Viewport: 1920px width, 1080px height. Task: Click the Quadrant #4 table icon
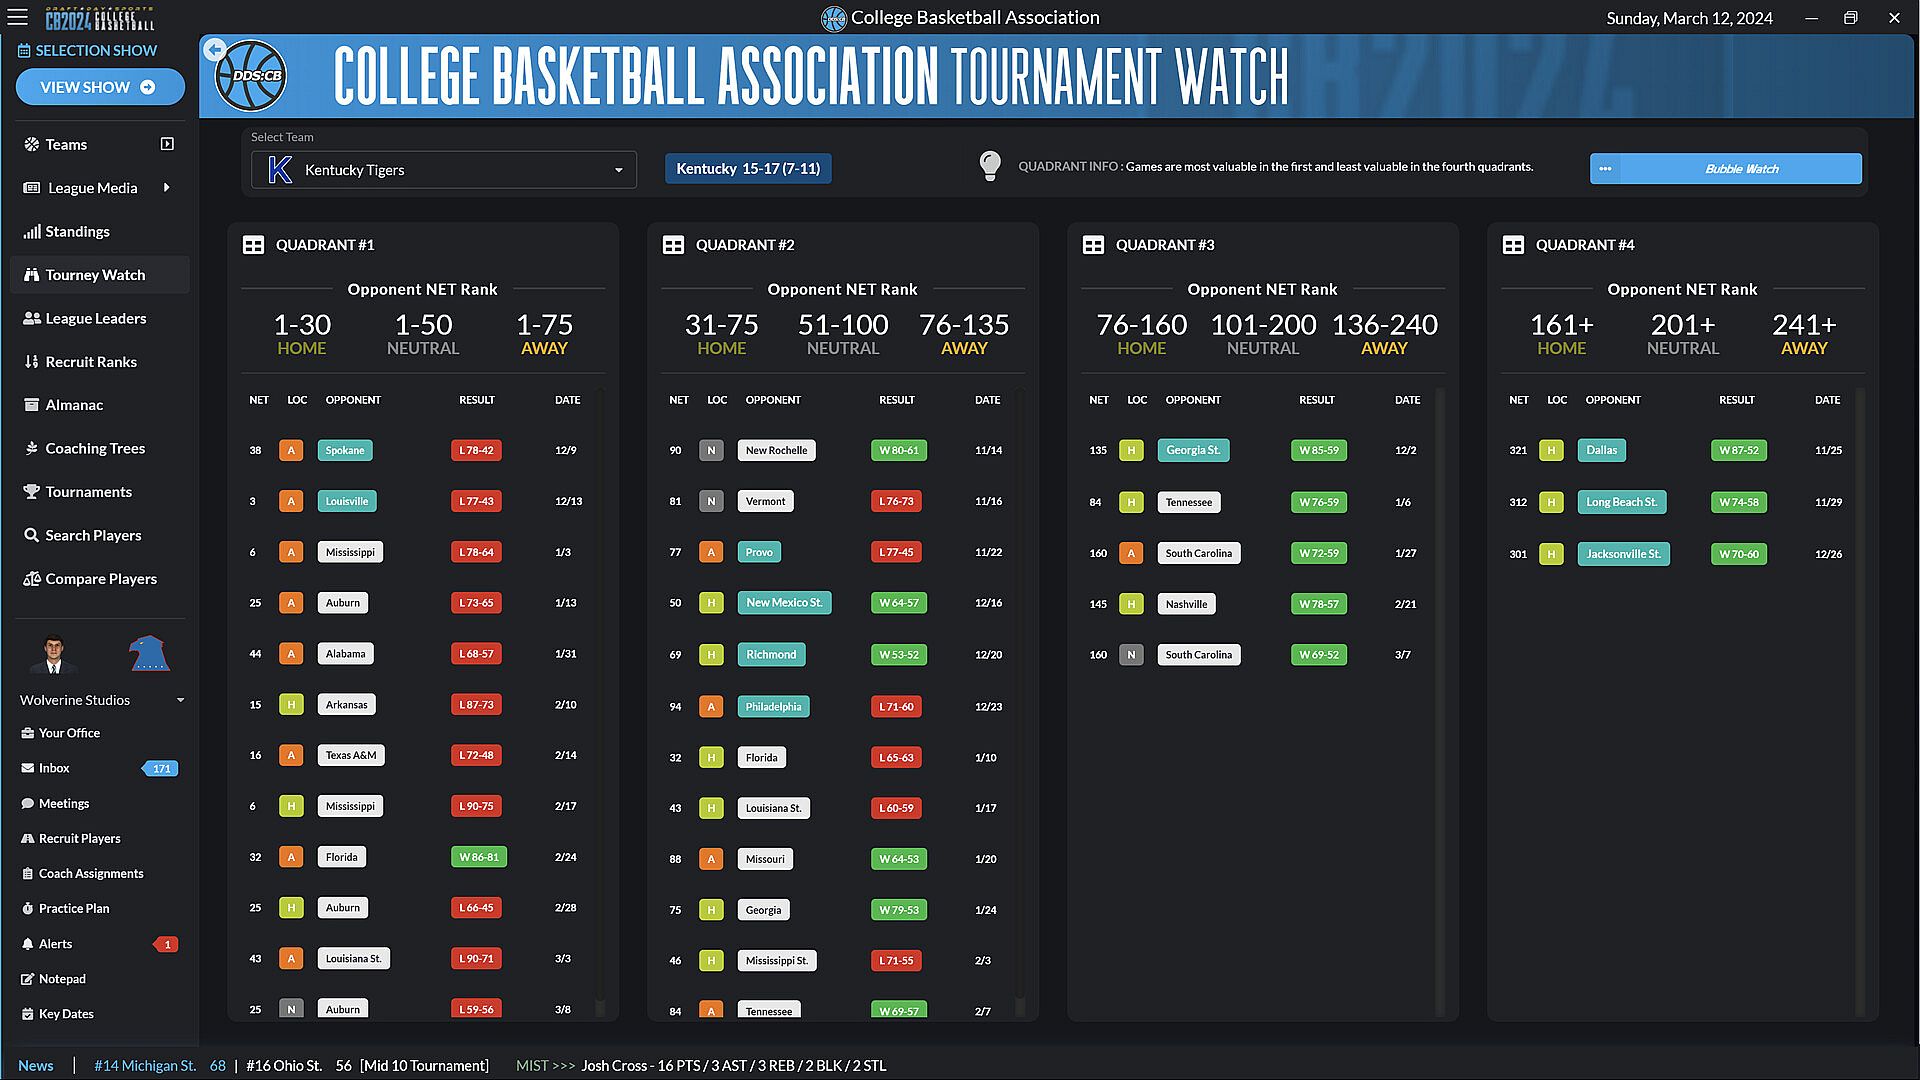point(1513,245)
